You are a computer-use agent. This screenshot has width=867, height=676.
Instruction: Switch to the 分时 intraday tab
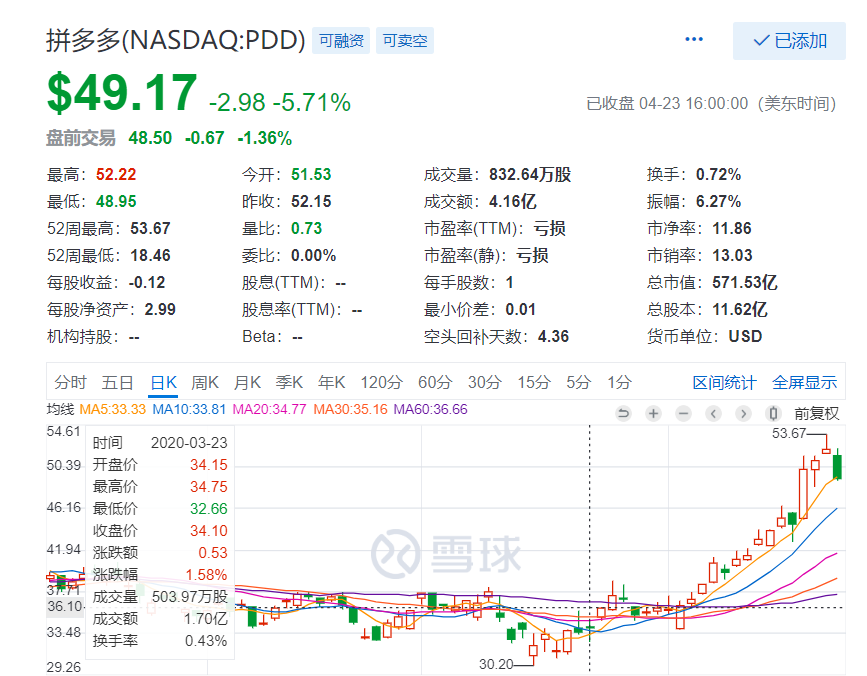point(70,382)
